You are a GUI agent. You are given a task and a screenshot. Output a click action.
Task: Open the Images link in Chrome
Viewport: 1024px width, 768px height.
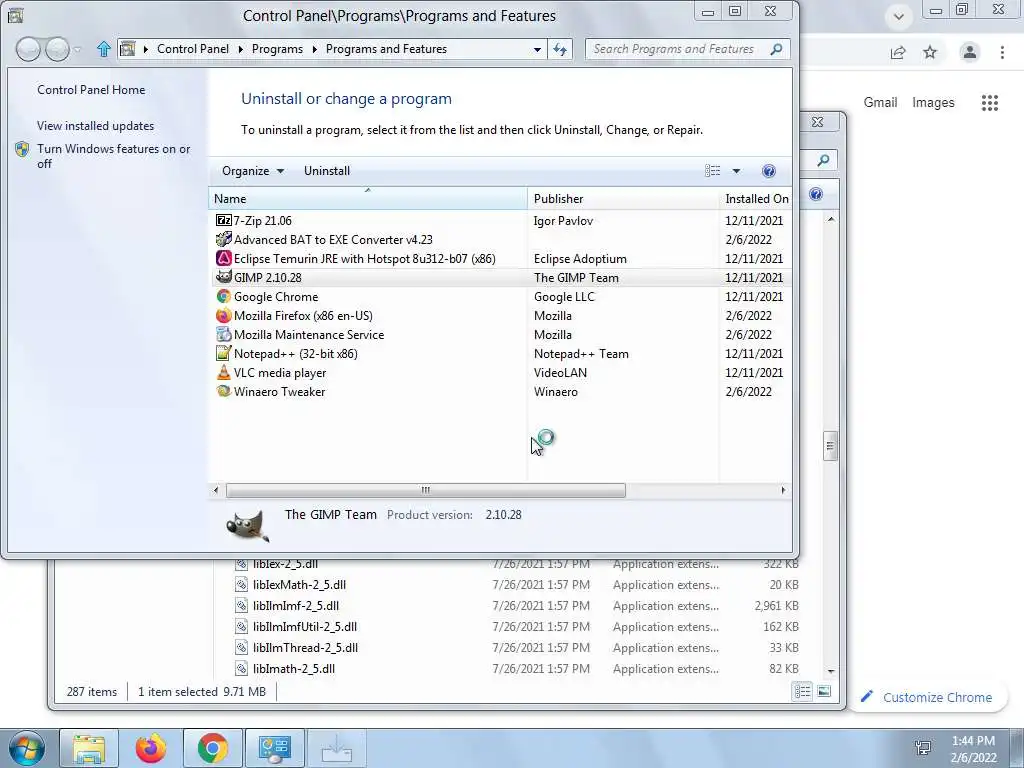coord(933,103)
